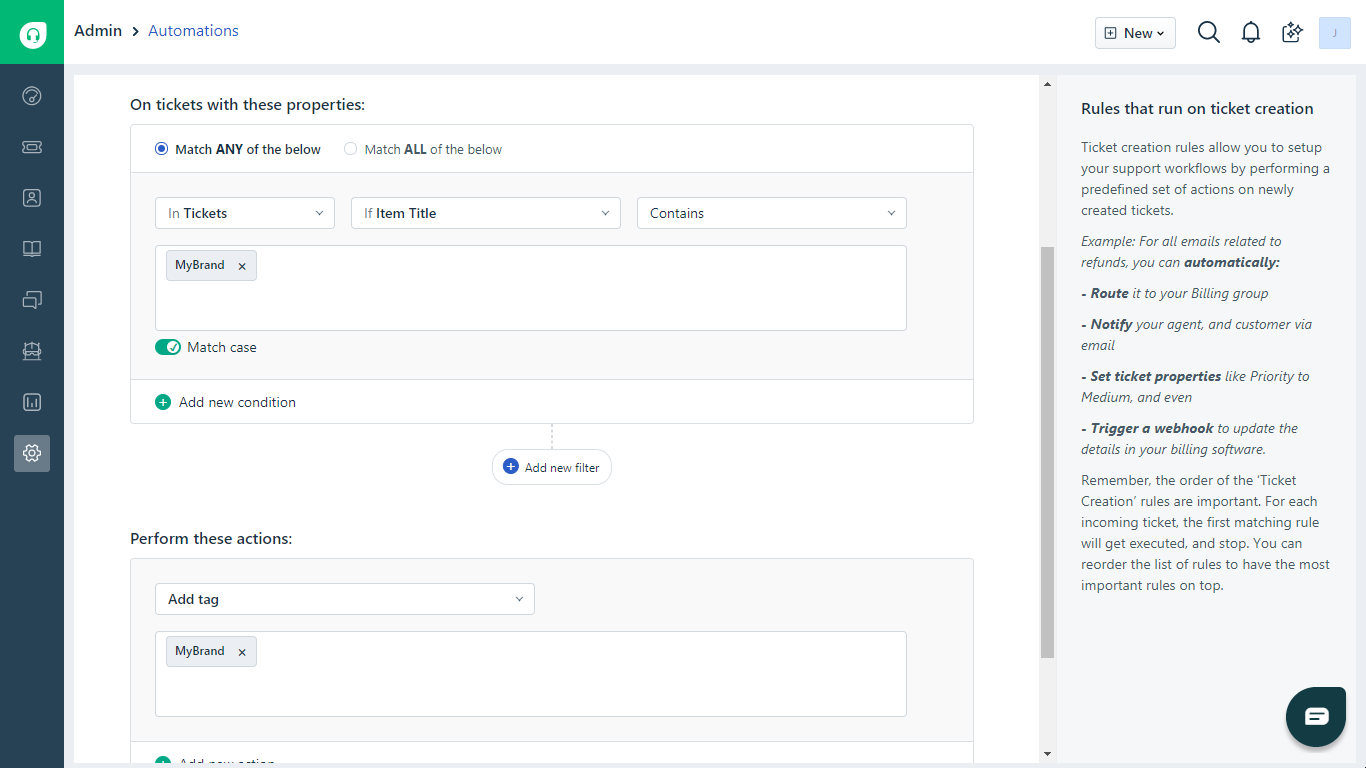1366x768 pixels.
Task: Open the Solutions book icon in sidebar
Action: coord(32,249)
